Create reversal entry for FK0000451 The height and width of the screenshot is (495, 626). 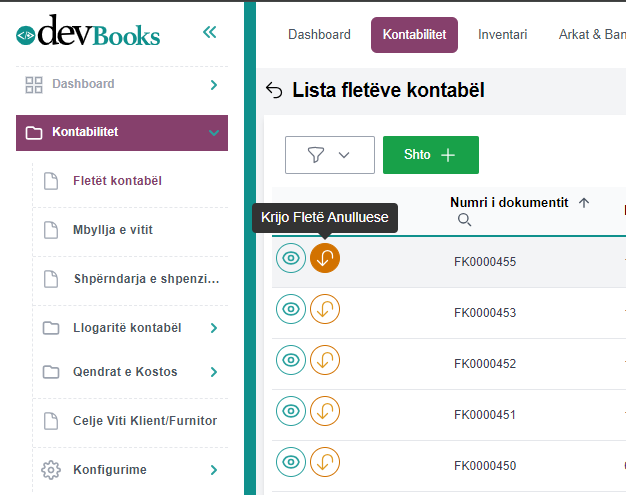325,411
